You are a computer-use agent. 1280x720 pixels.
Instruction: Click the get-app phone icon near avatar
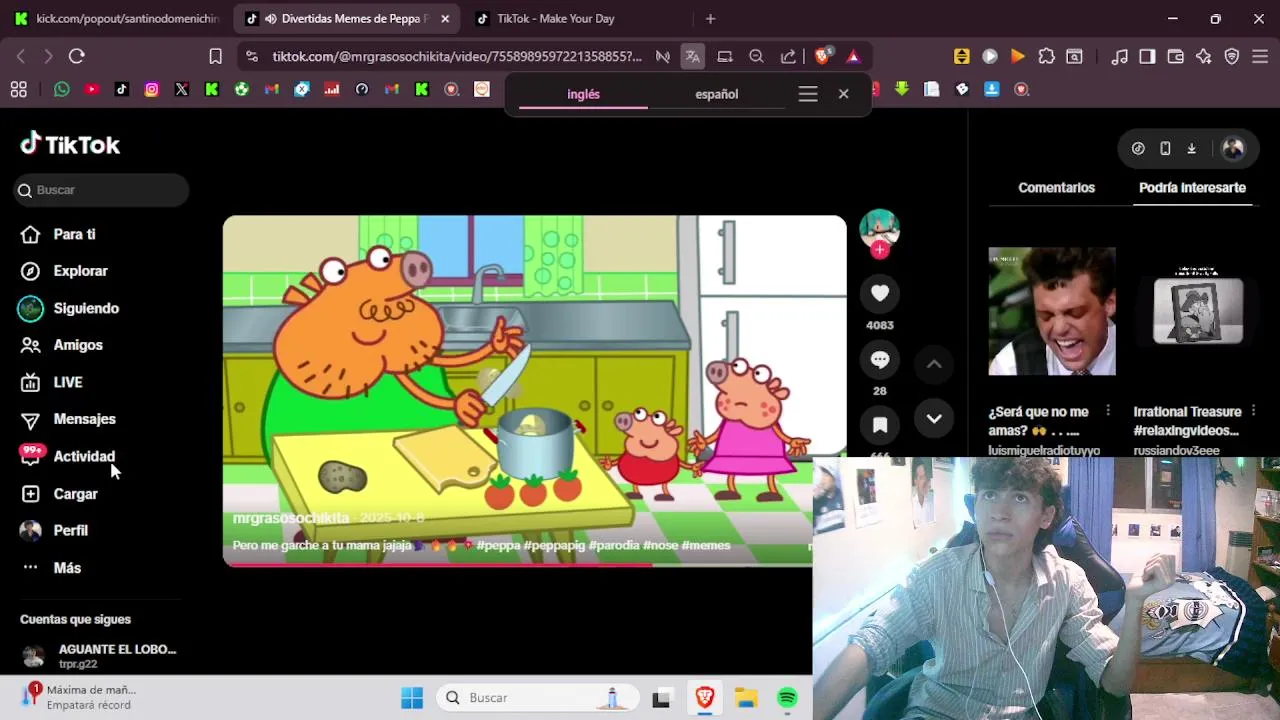click(x=1165, y=148)
